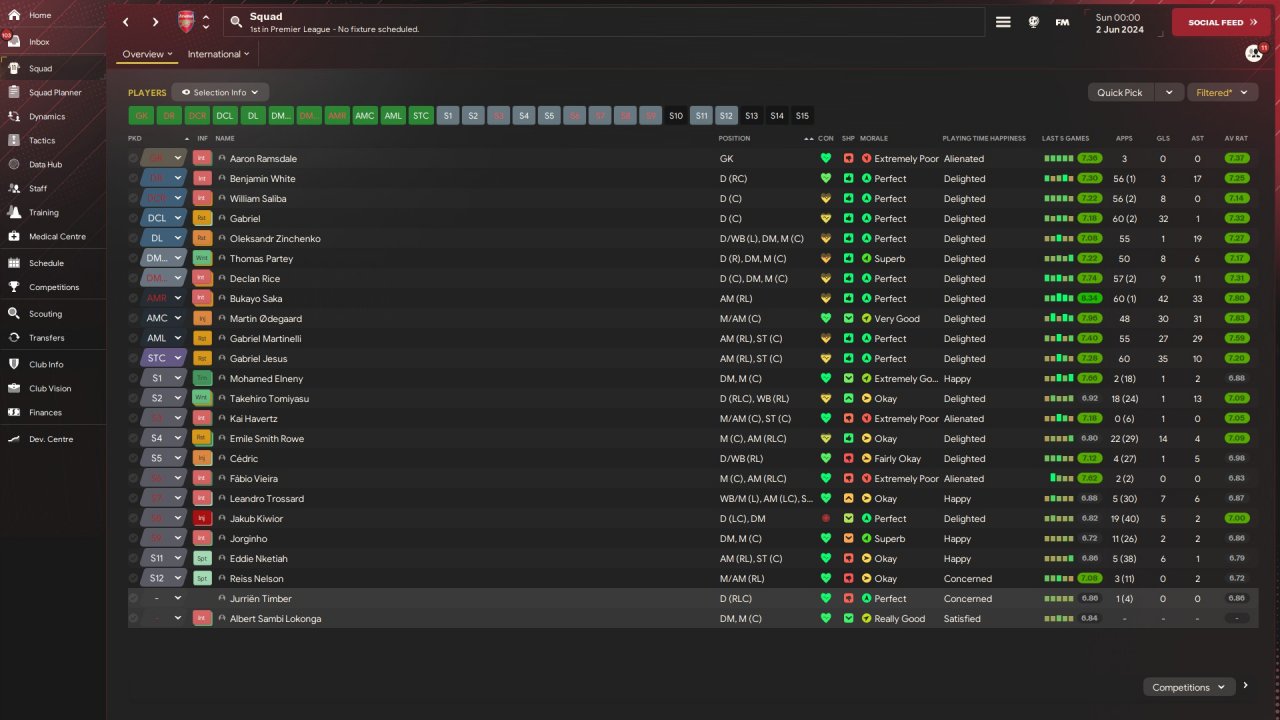Screen dimensions: 1280x720
Task: Click Jakub Kiwior's Inj status badge
Action: pos(202,518)
